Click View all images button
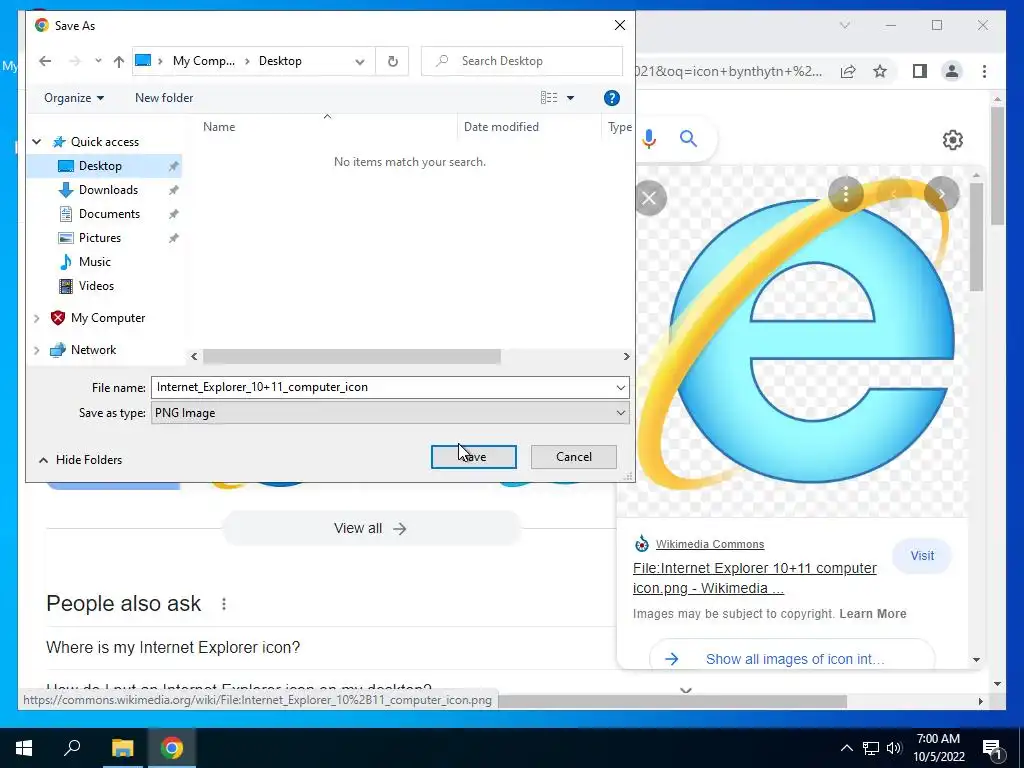The image size is (1024, 768). coord(371,528)
